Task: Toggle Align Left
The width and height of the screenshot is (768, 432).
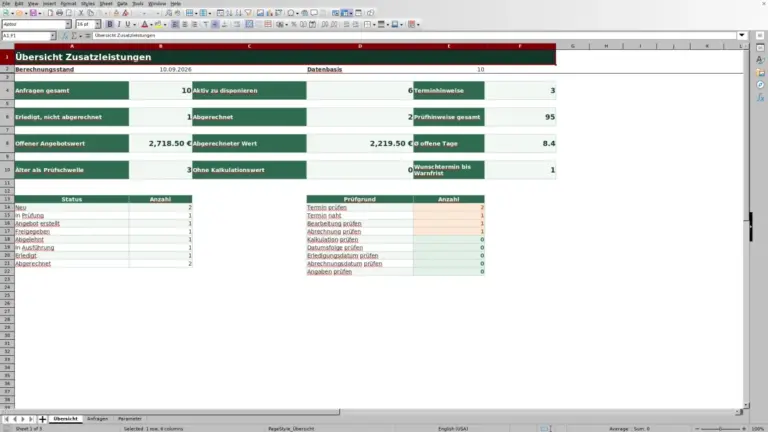Action: (175, 24)
